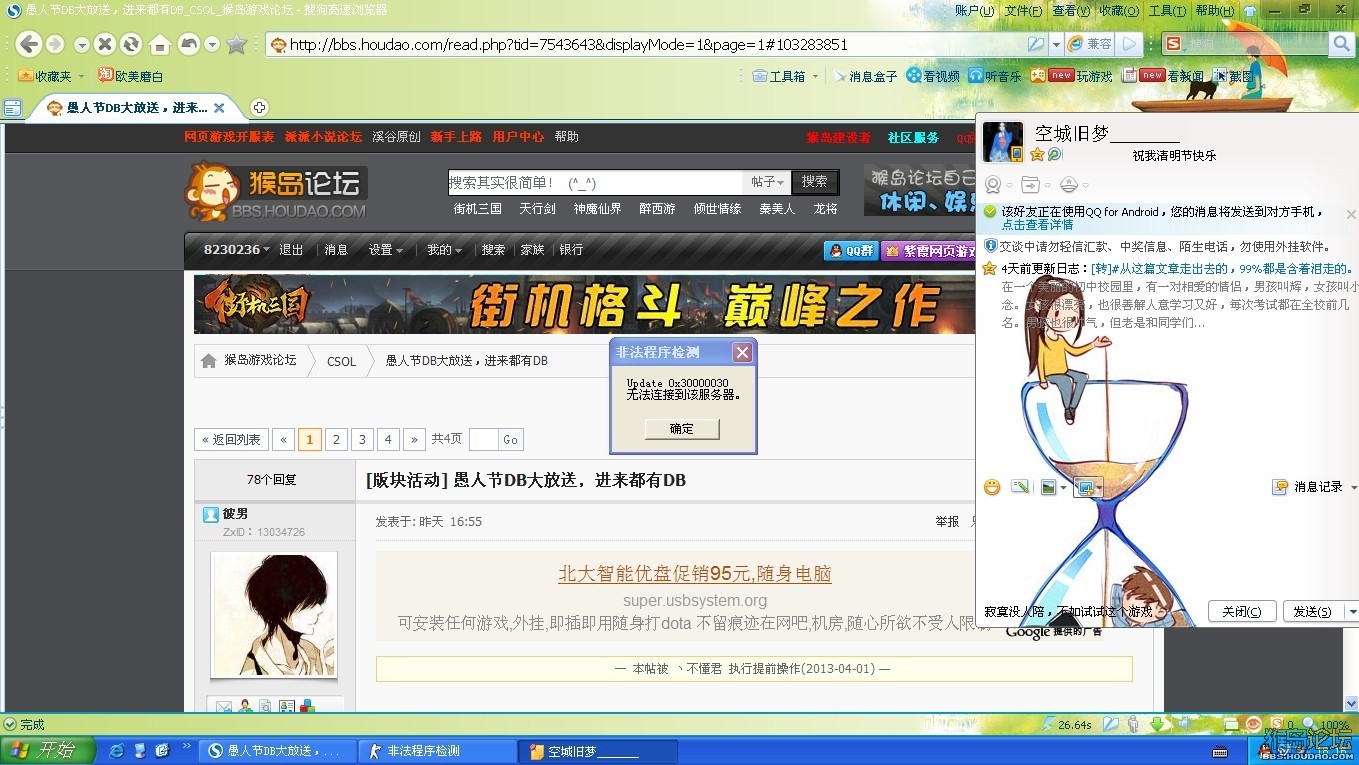
Task: Click QQ remote assistance icon
Action: point(1068,185)
